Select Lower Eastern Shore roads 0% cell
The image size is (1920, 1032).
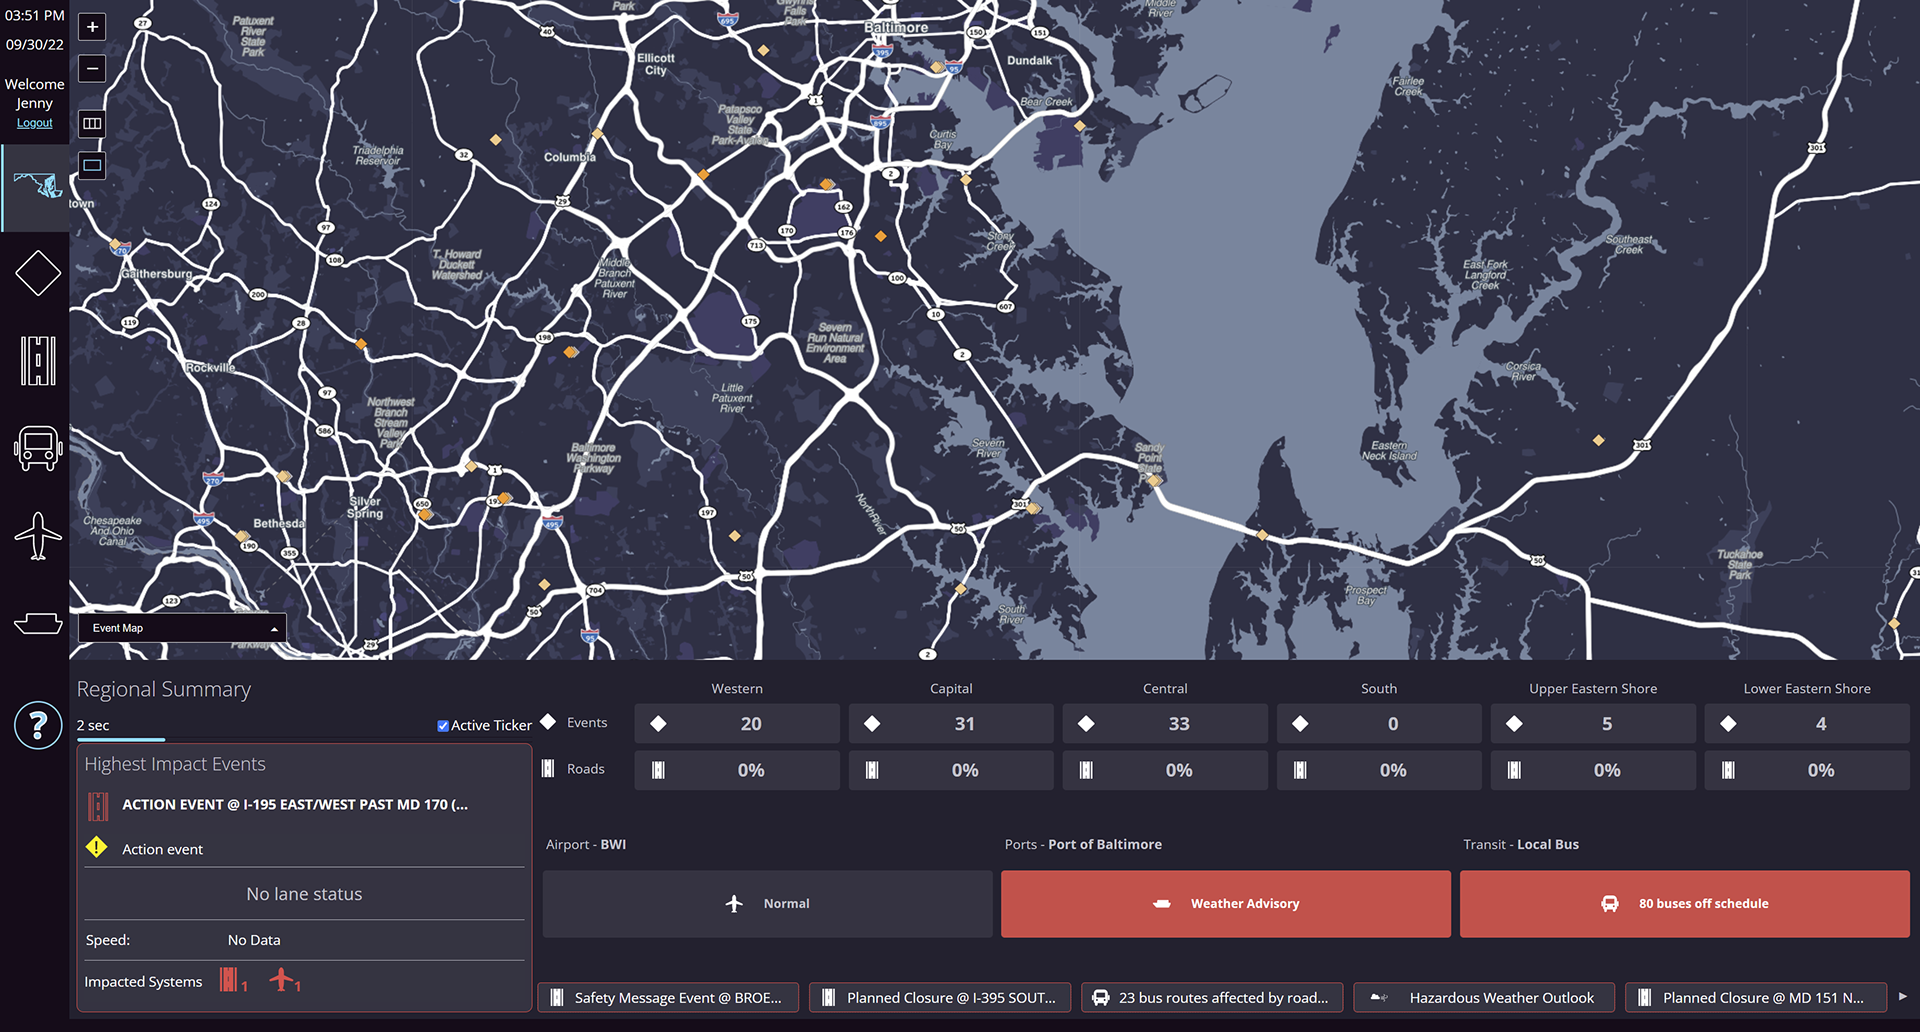click(x=1807, y=770)
